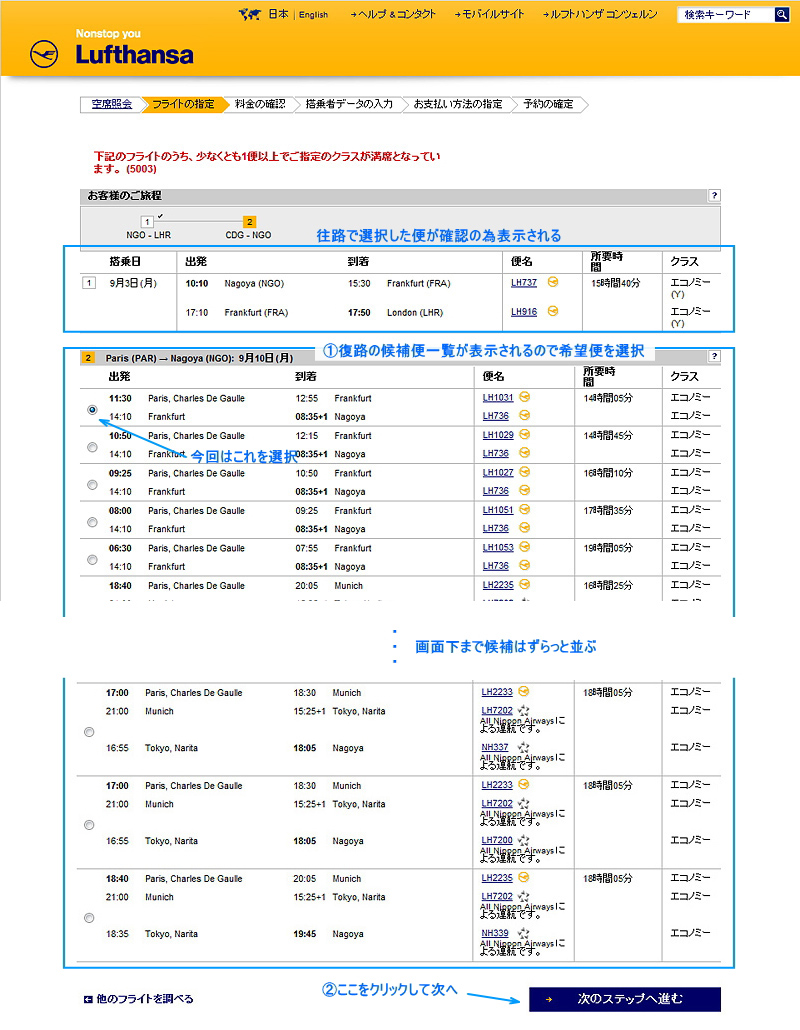Click the 日本 country link
This screenshot has width=800, height=1030.
coord(278,14)
